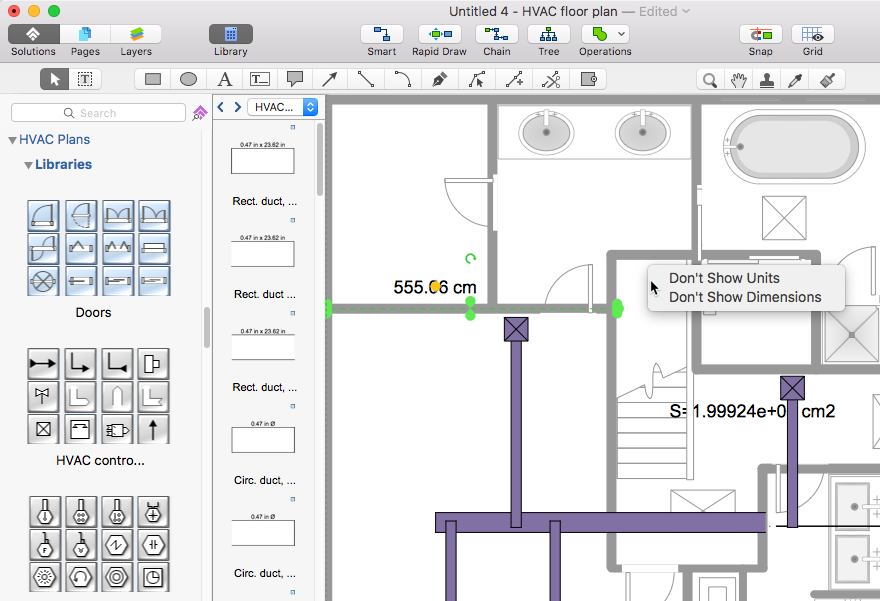This screenshot has height=601, width=880.
Task: Toggle Snap in the toolbar
Action: (x=760, y=35)
